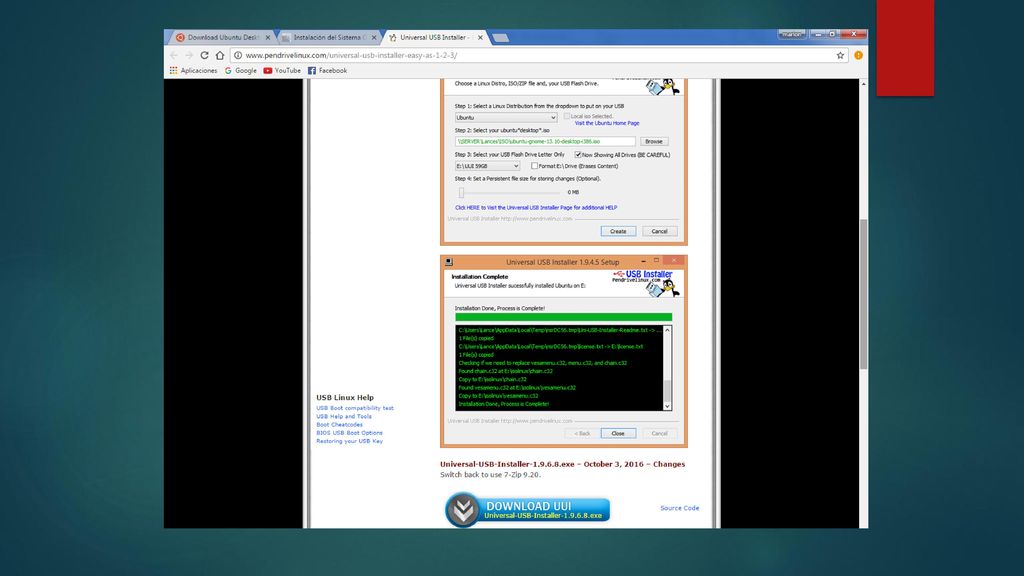Open a new browser tab
1024x576 pixels.
500,38
